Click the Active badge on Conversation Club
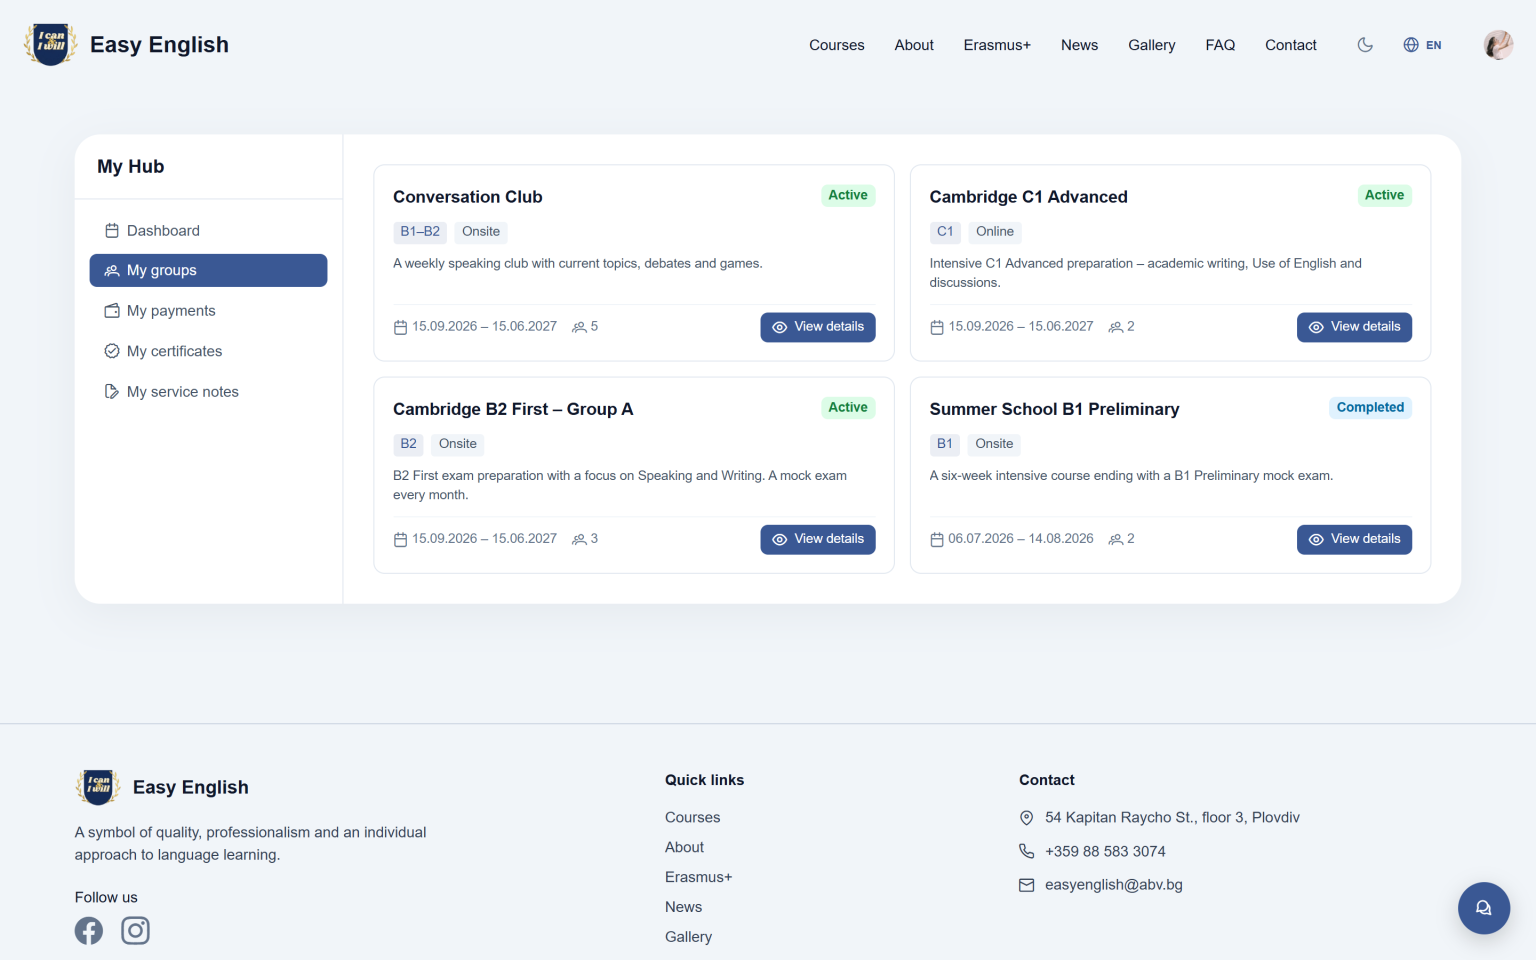1536x960 pixels. [848, 196]
